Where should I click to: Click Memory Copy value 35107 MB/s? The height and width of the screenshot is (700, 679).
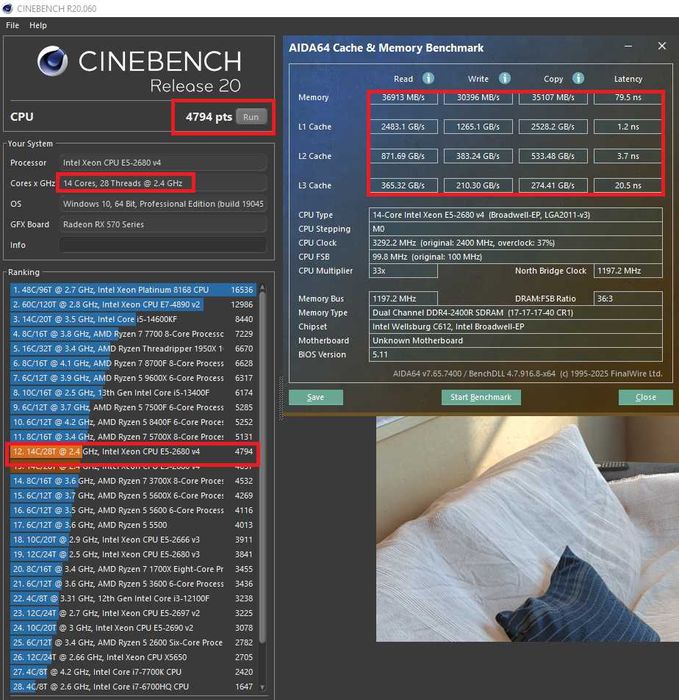[553, 97]
